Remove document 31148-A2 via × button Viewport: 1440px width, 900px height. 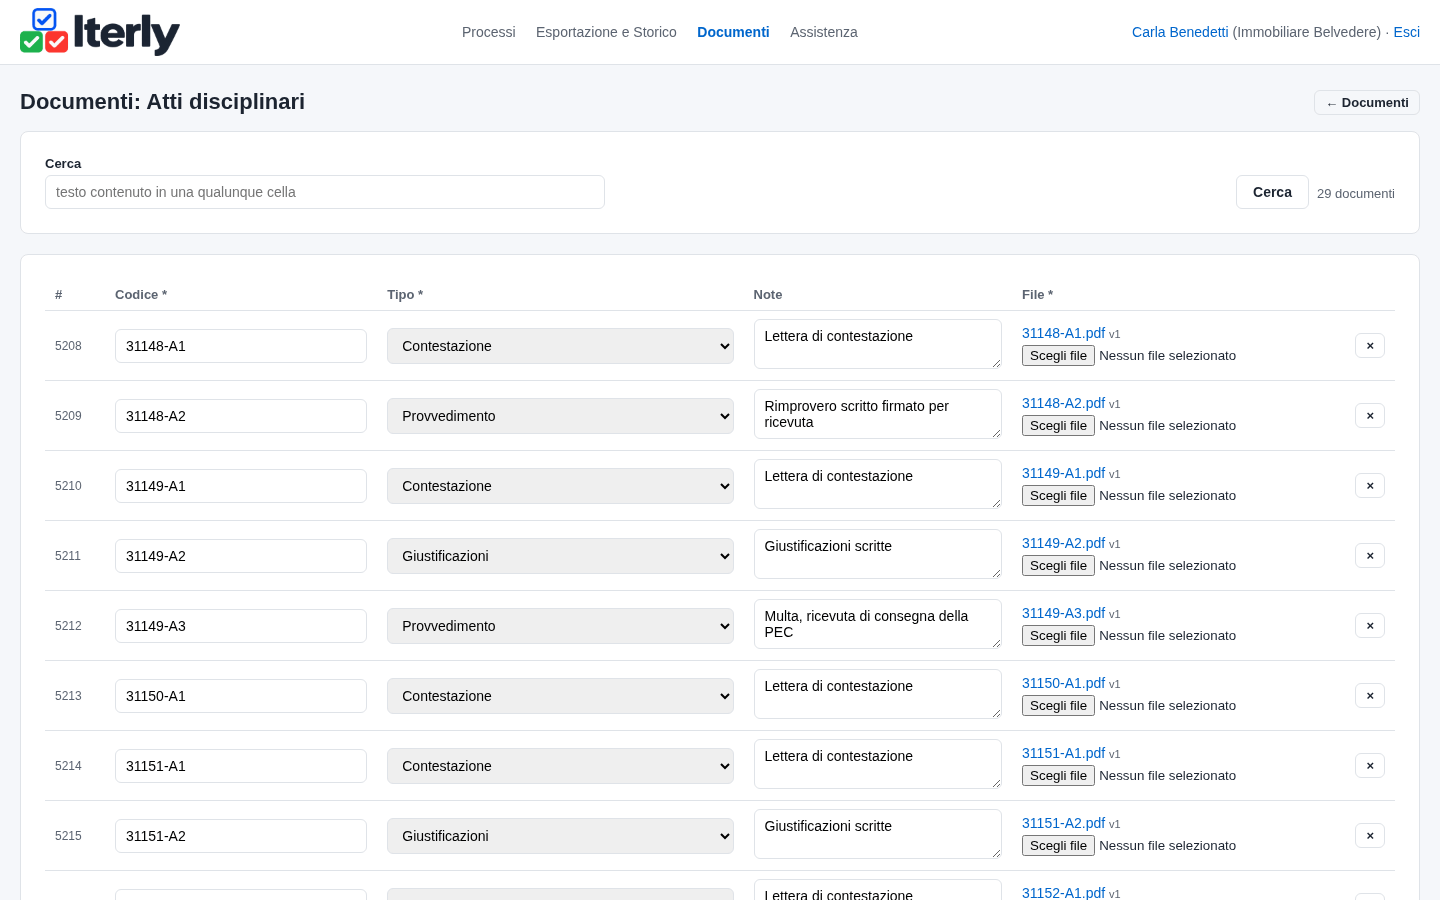pos(1370,416)
